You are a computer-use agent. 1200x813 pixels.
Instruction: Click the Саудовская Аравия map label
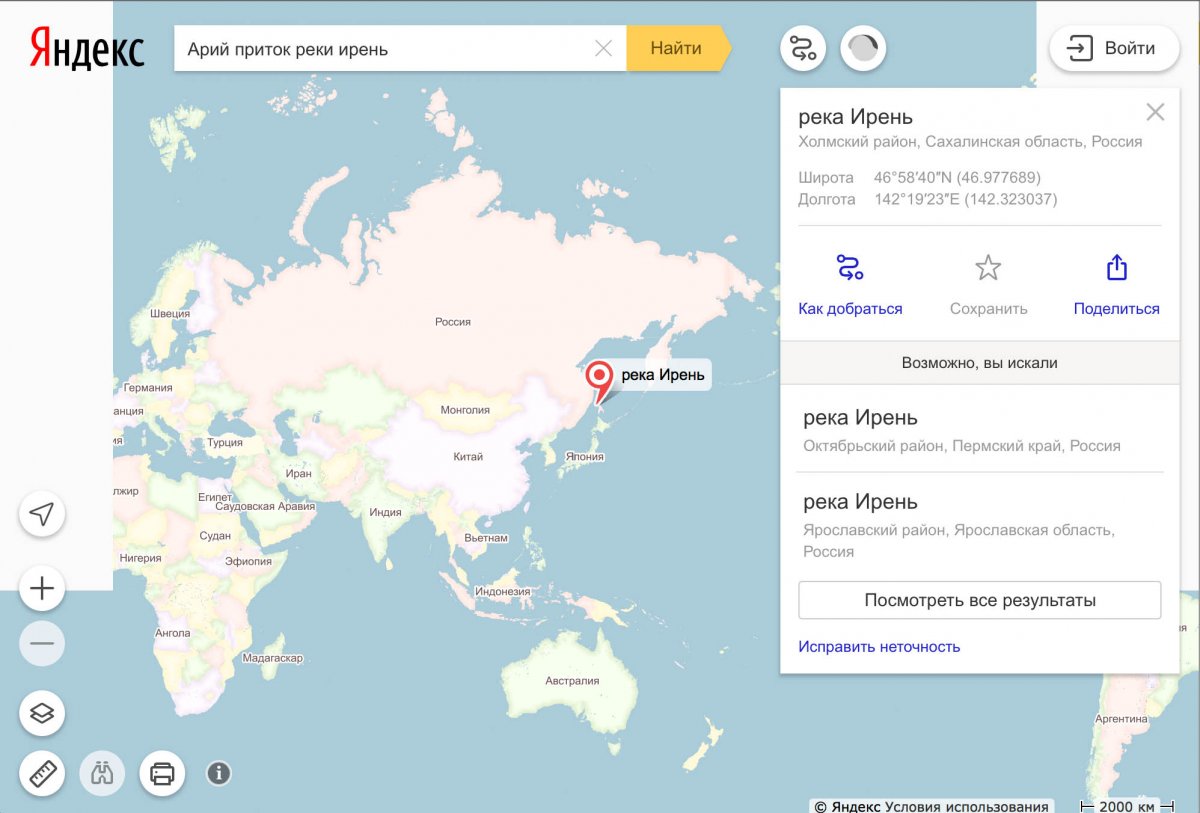coord(265,507)
